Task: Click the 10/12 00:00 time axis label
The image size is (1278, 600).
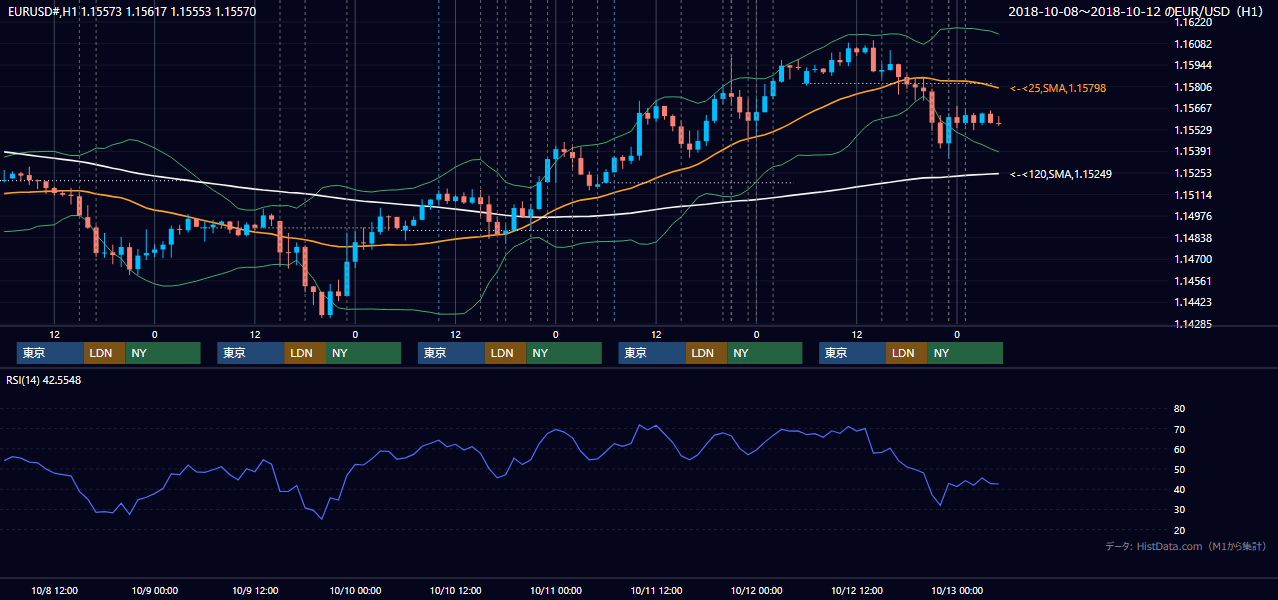Action: click(756, 590)
